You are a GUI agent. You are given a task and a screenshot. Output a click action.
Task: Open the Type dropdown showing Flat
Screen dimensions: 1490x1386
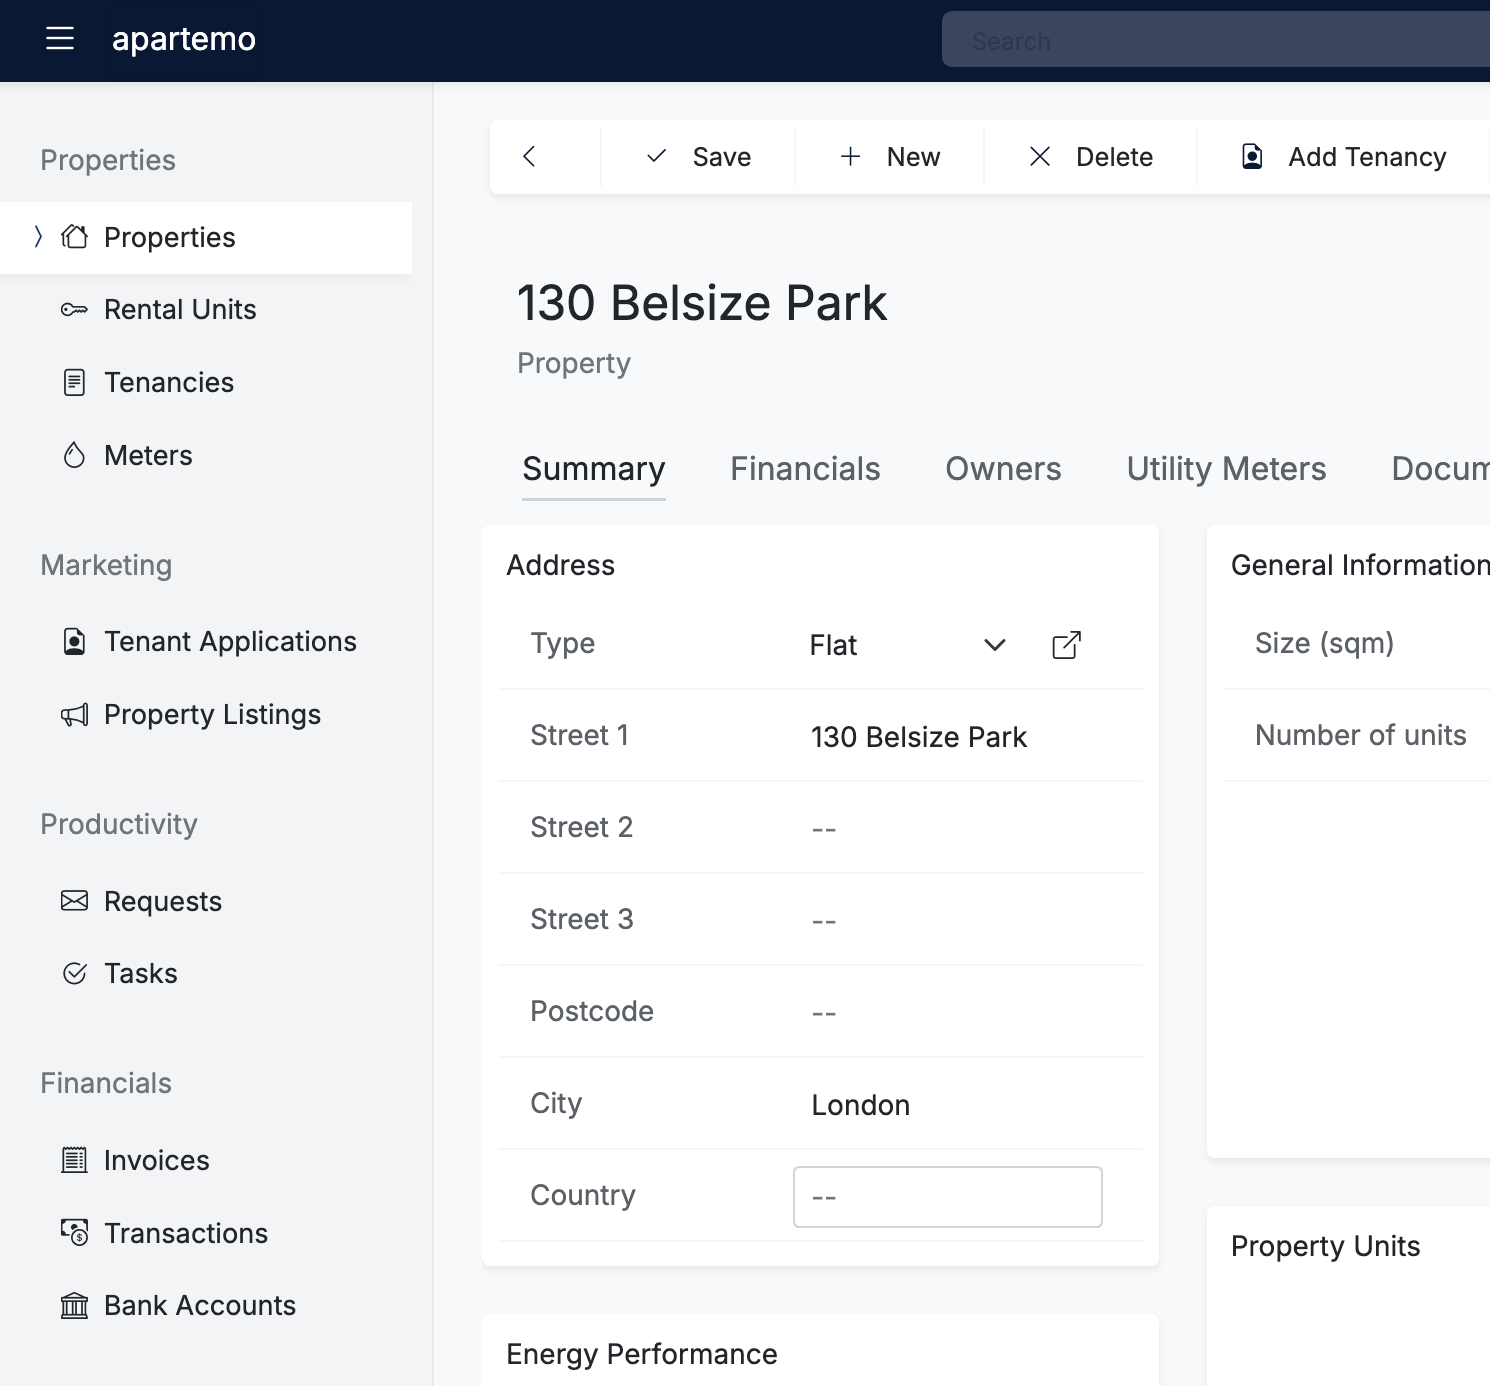pos(908,645)
